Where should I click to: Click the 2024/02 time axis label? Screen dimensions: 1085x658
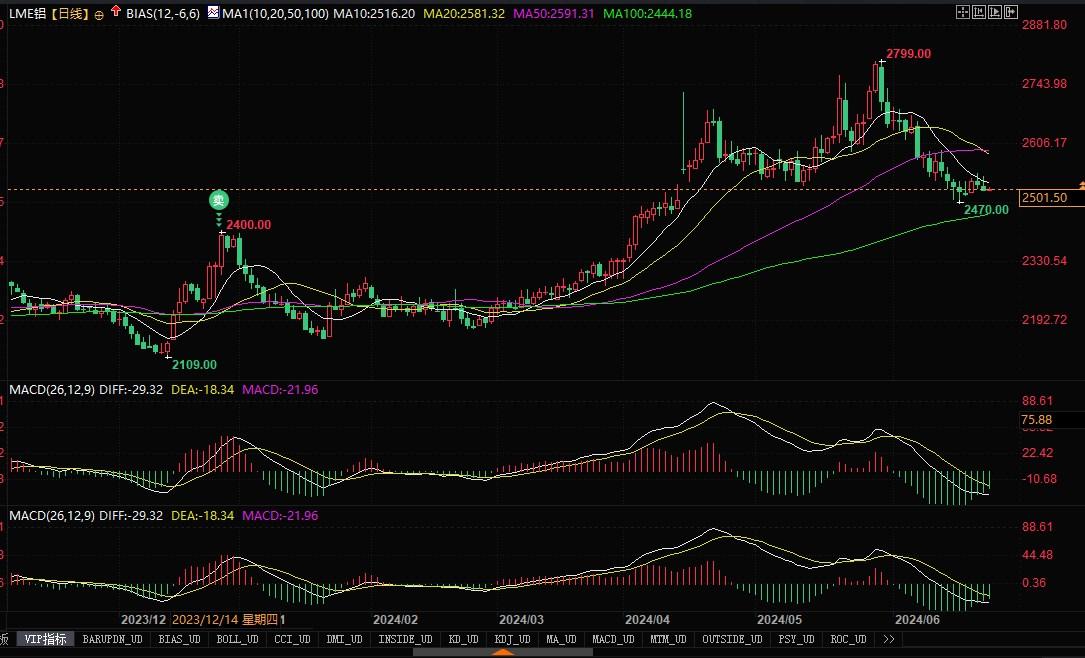coord(395,620)
